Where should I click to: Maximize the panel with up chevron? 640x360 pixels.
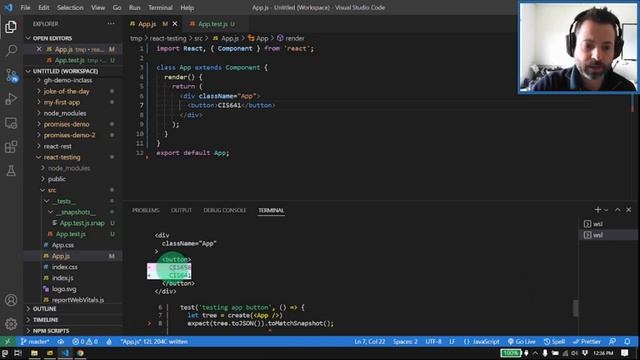tap(618, 209)
